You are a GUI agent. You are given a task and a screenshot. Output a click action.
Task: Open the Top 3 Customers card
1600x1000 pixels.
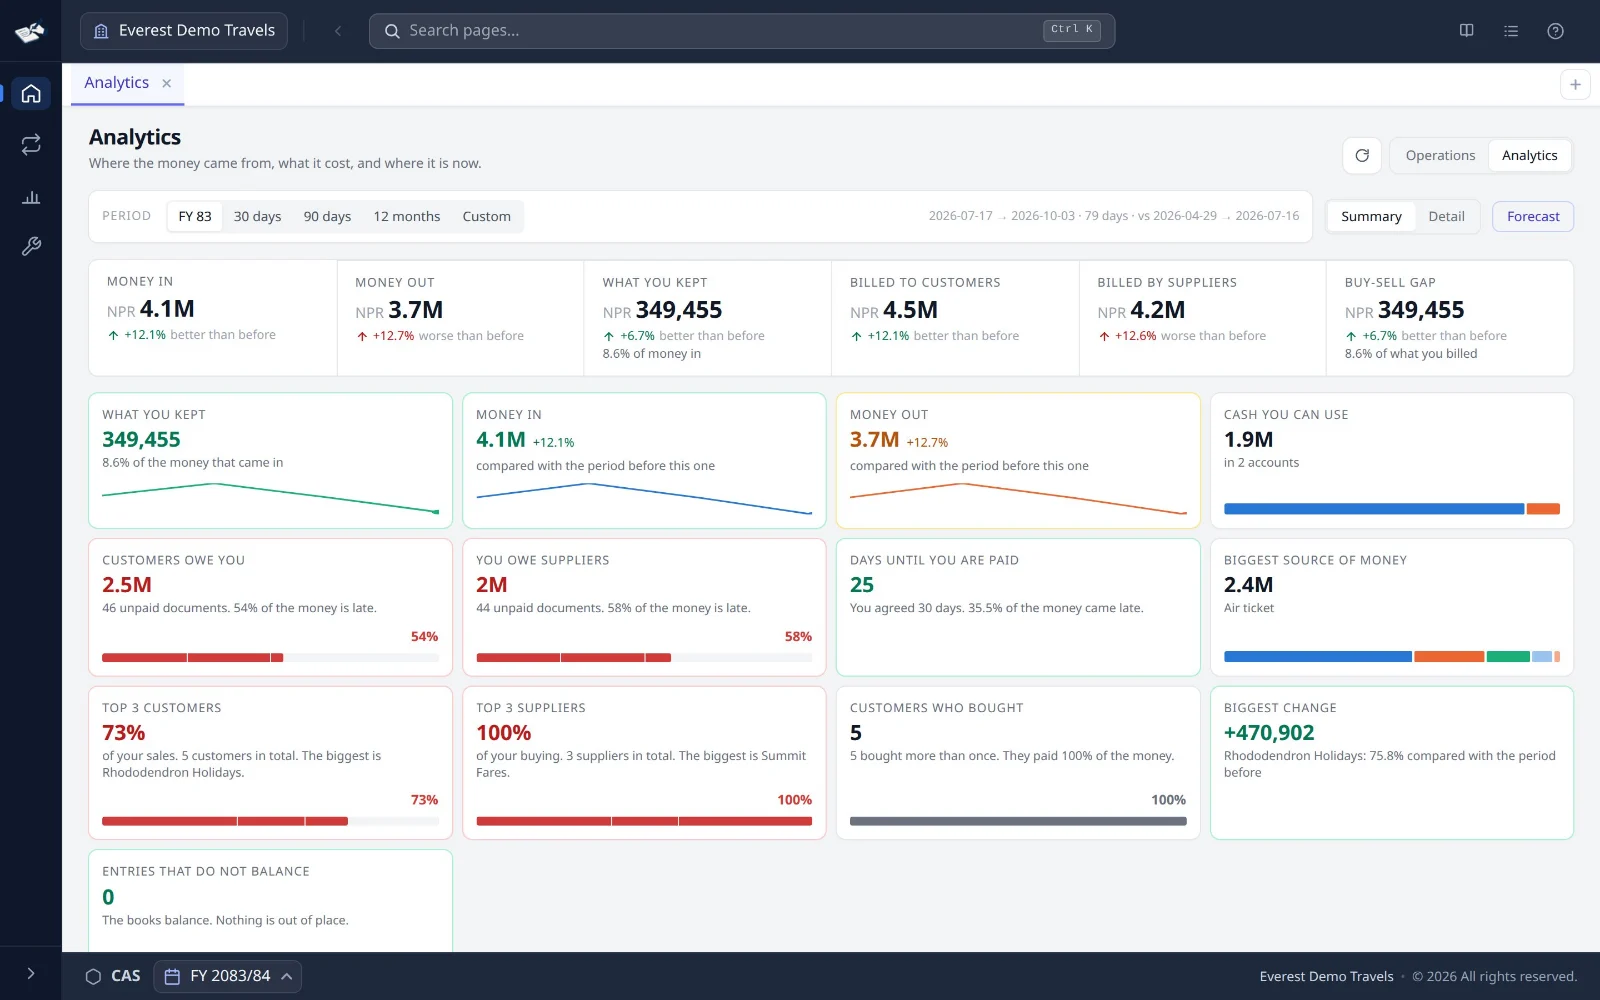point(270,763)
